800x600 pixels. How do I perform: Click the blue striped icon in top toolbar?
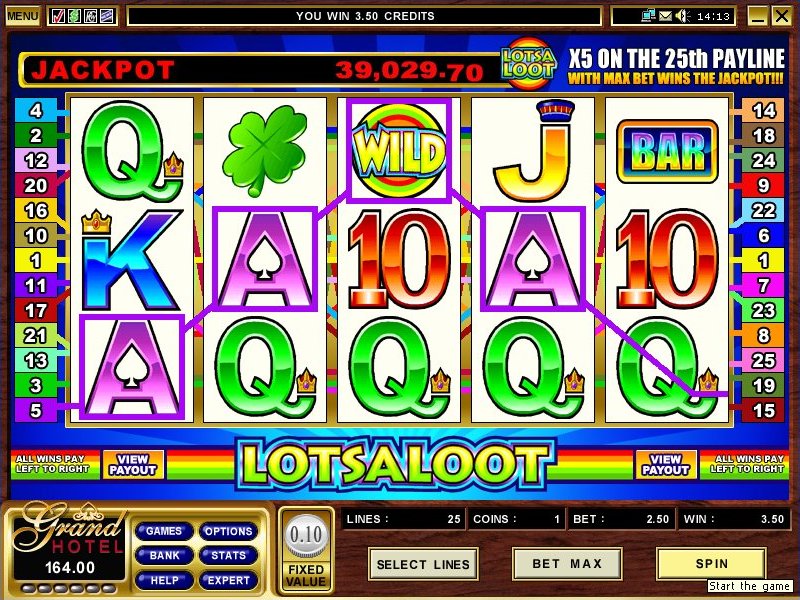pyautogui.click(x=106, y=16)
